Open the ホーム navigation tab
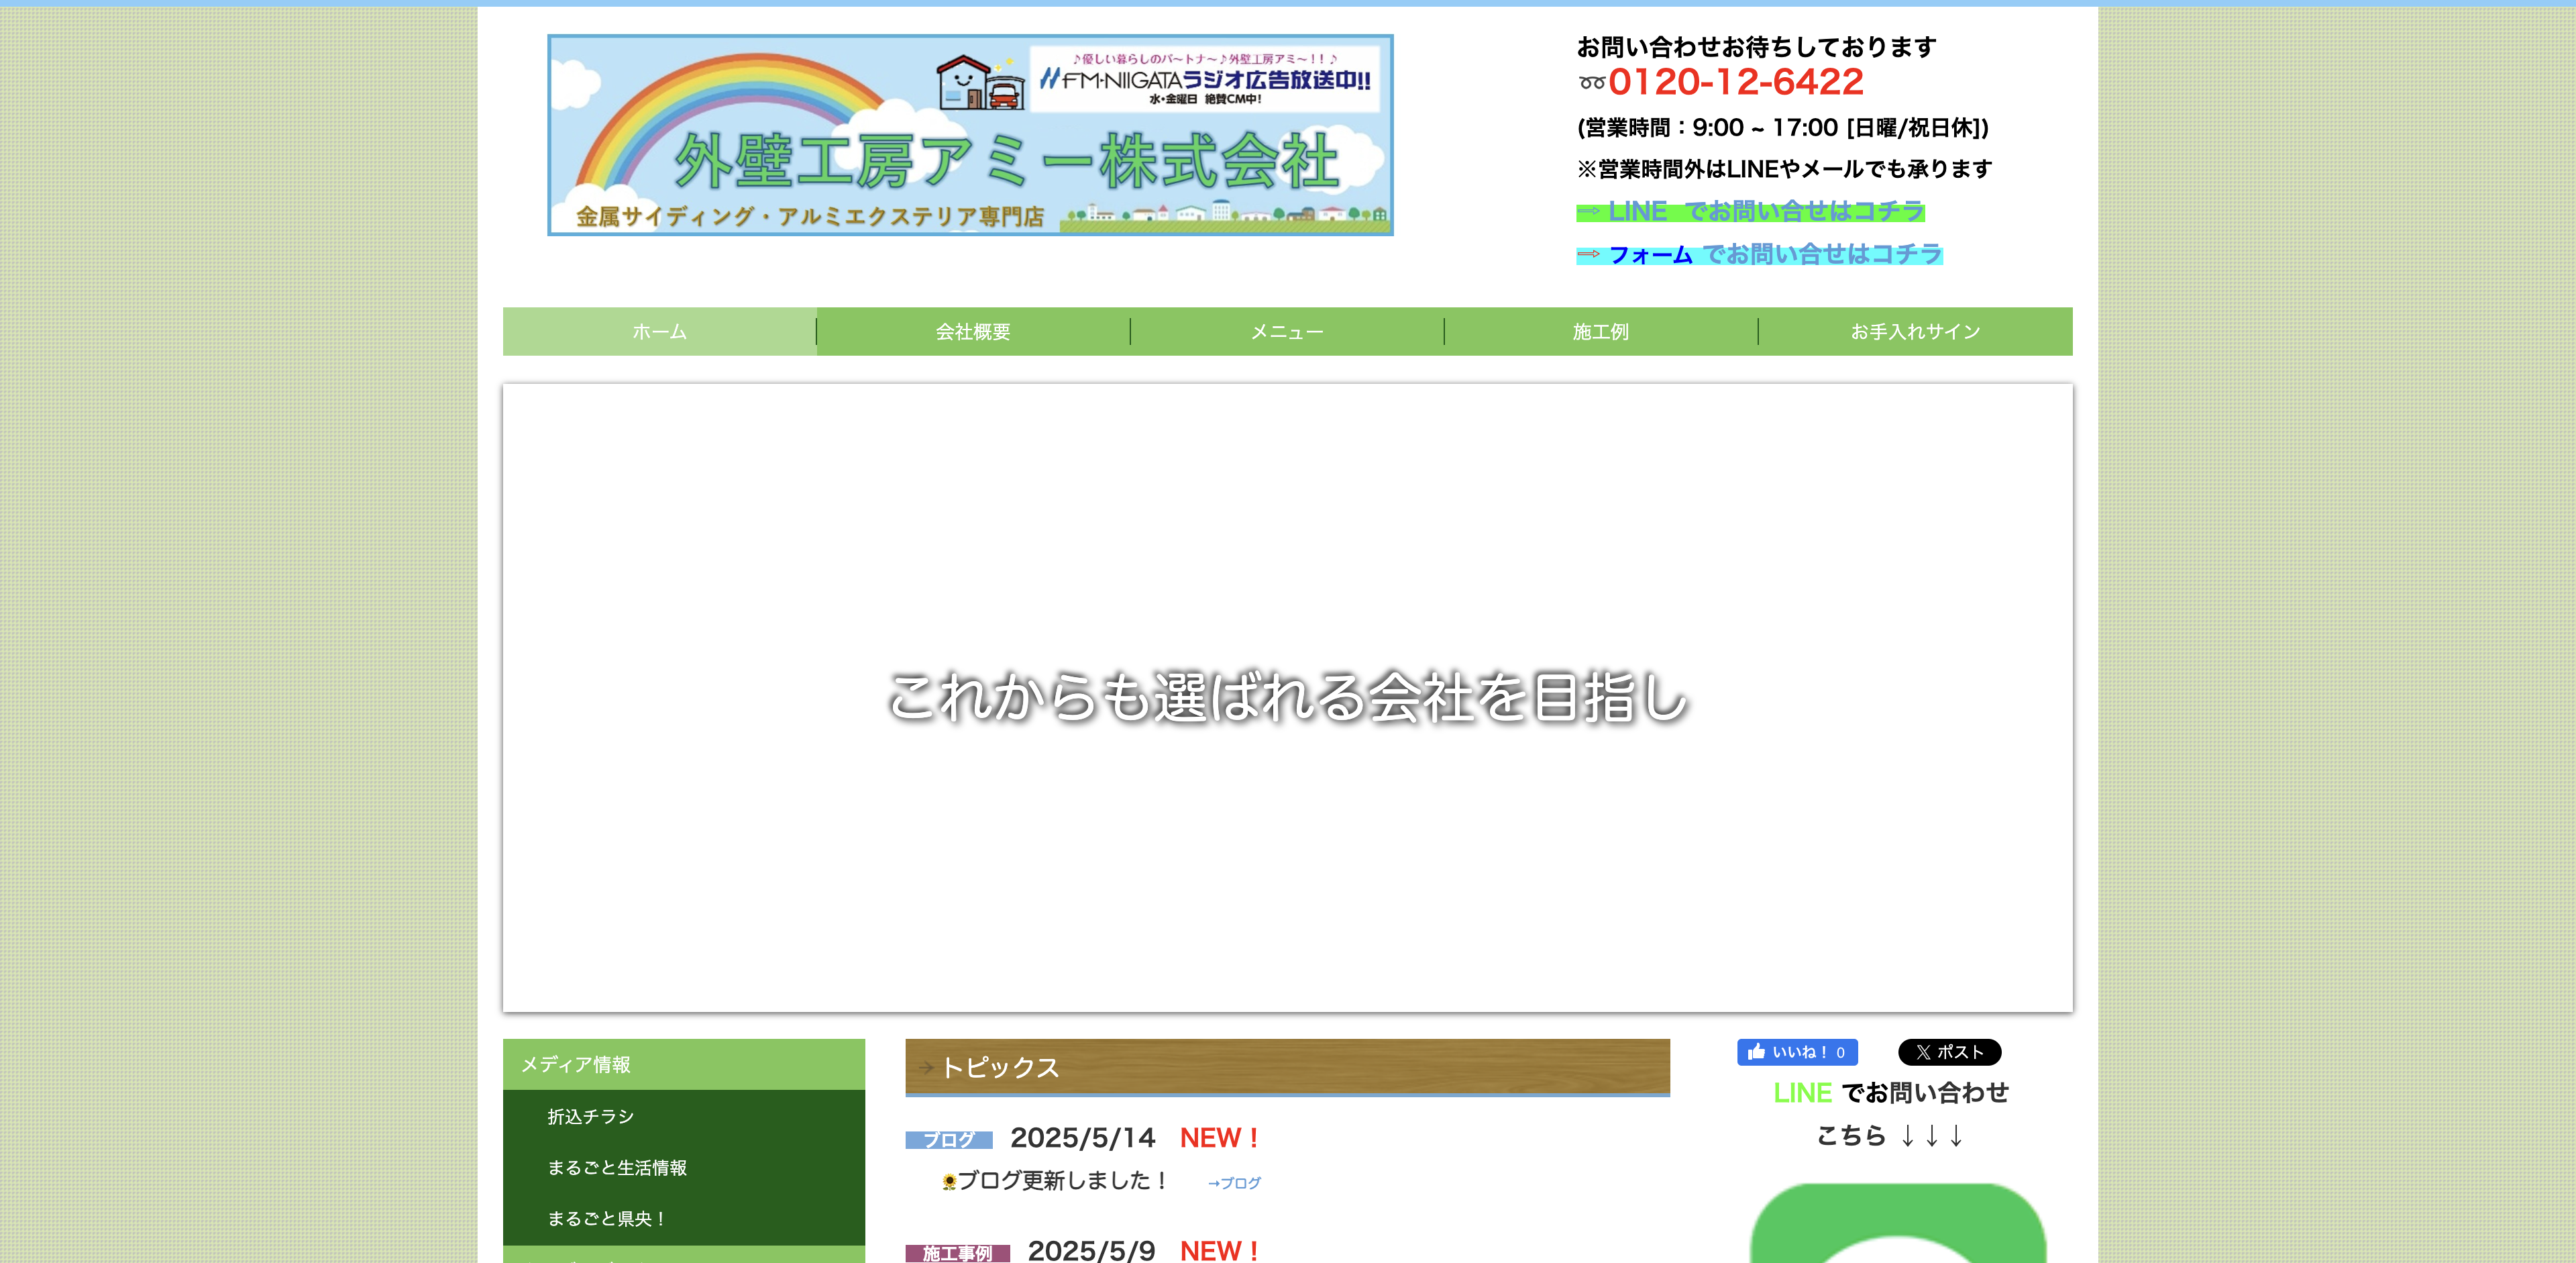Screen dimensions: 2576x1263 pos(659,331)
